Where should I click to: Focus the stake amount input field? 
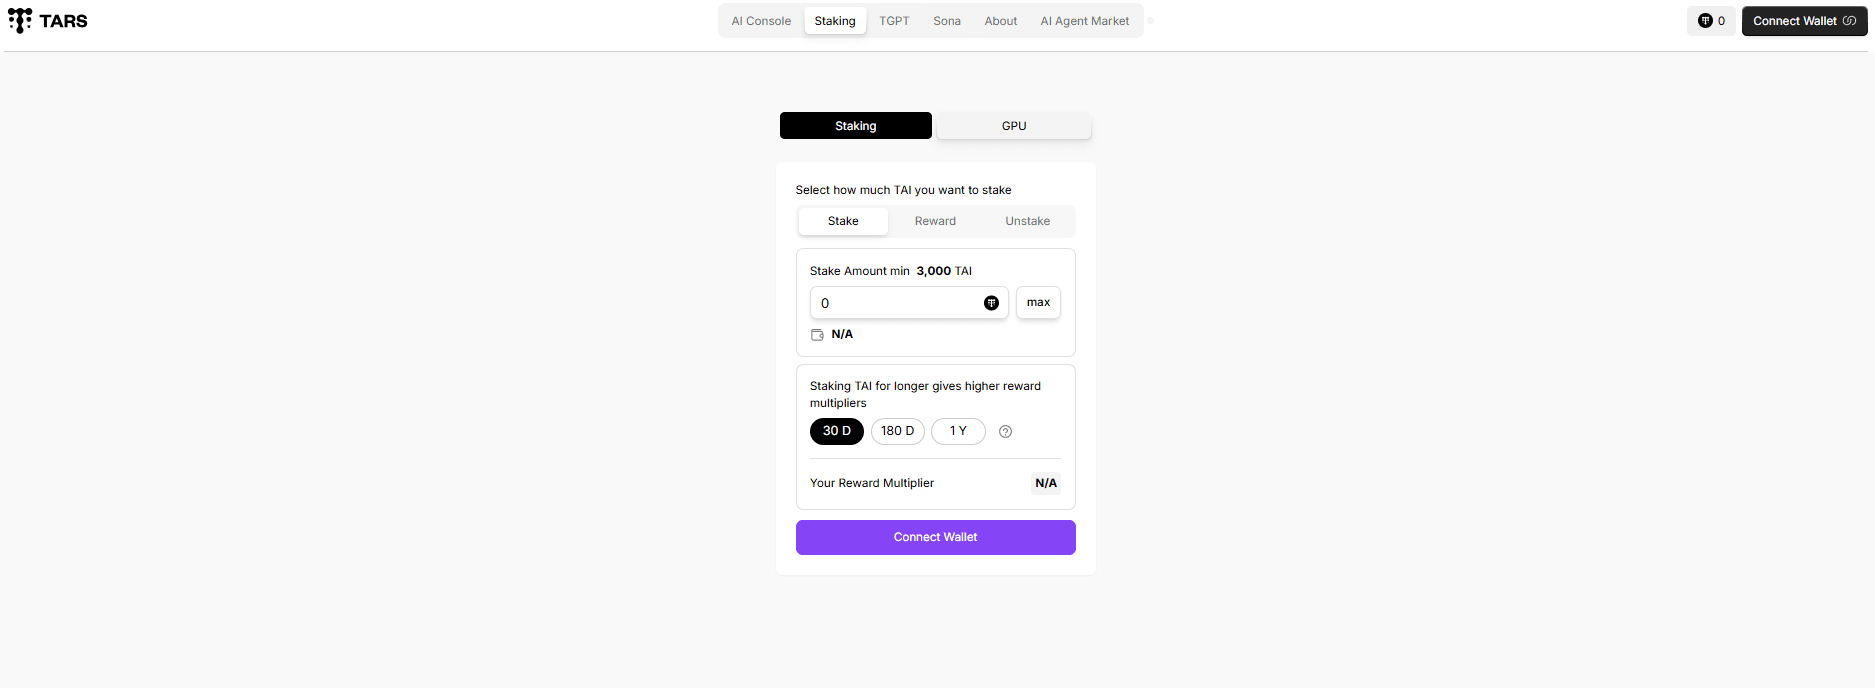click(x=895, y=303)
